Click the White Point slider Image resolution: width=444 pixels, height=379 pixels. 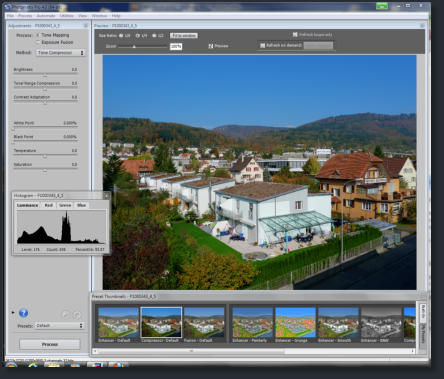tap(45, 128)
